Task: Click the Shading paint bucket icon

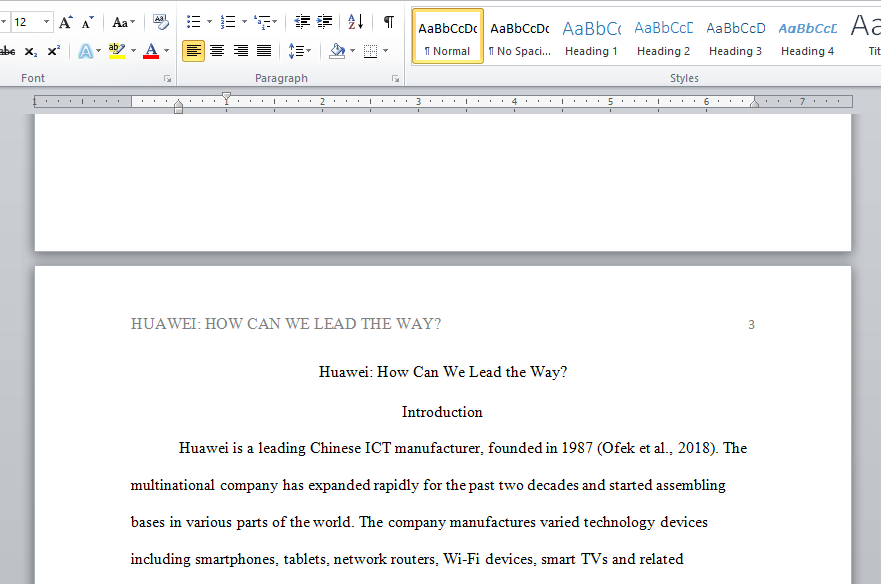Action: point(337,51)
